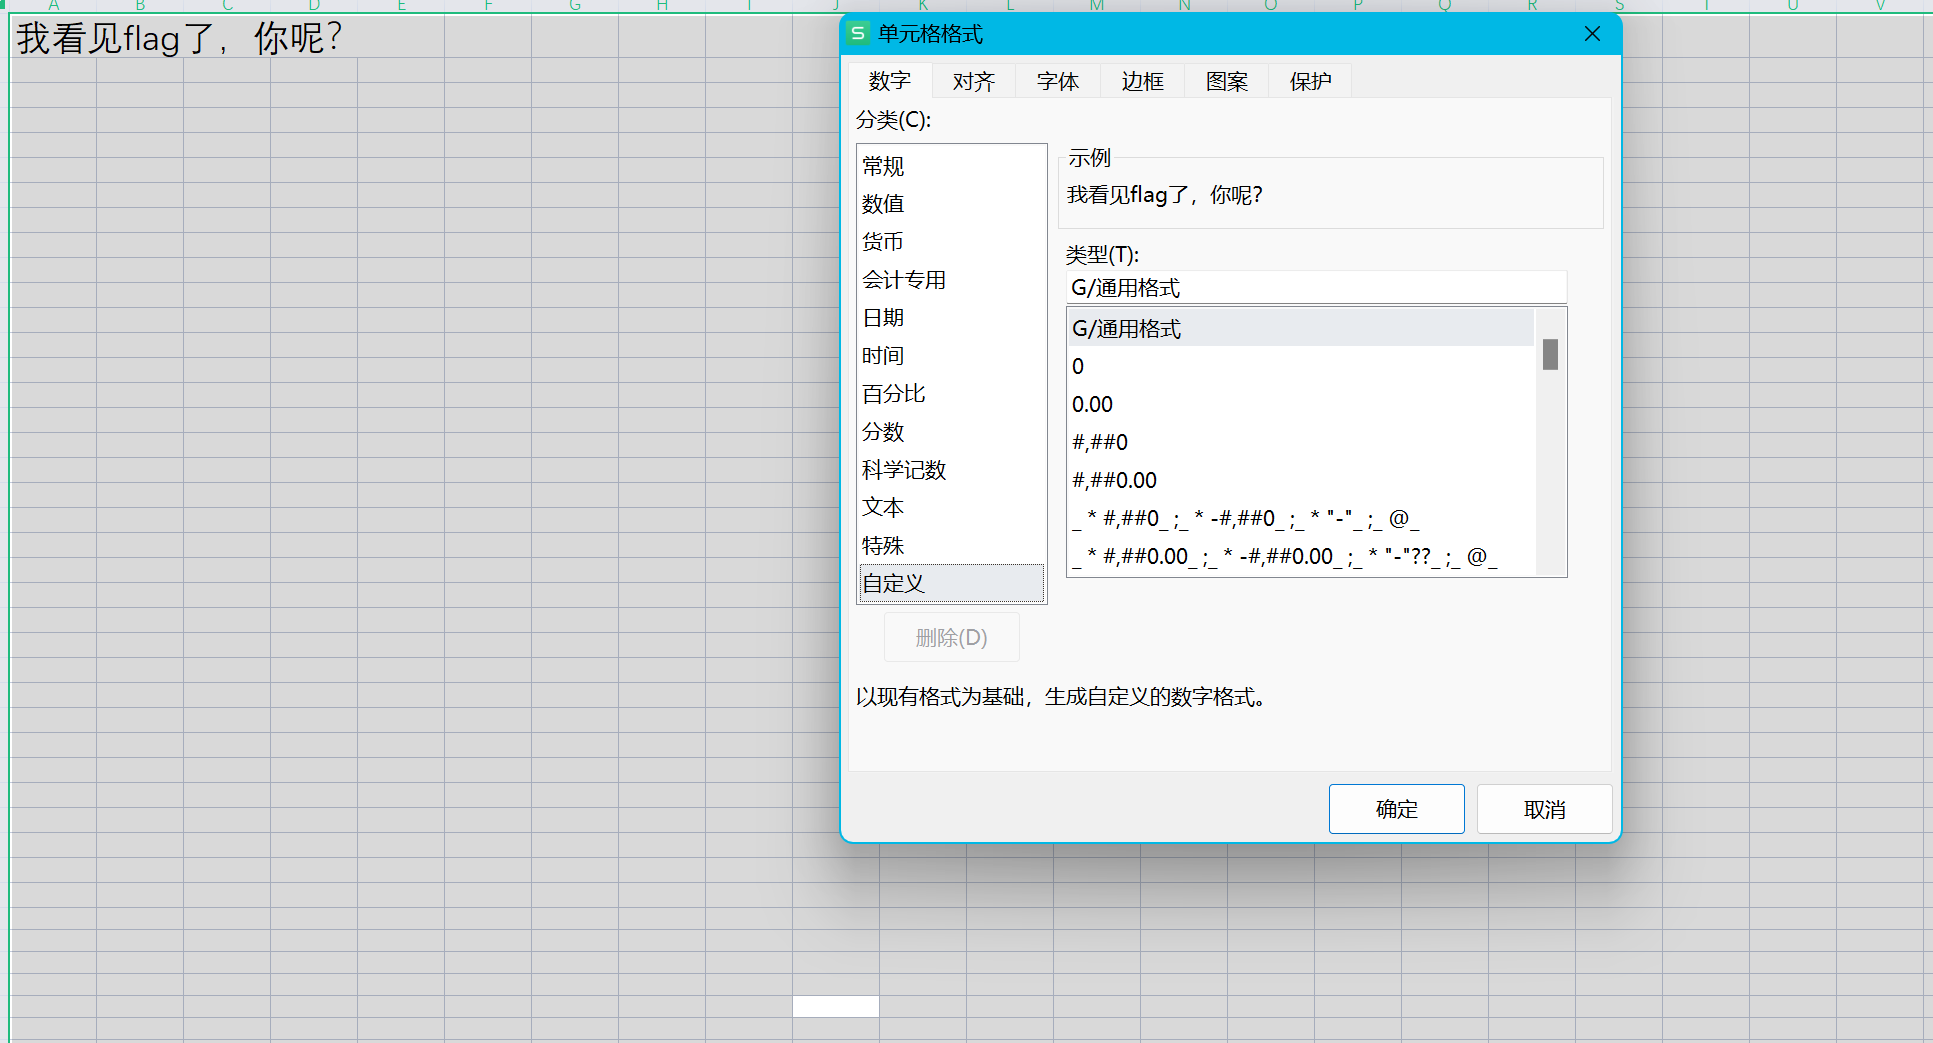1933x1043 pixels.
Task: Select 科学记数 category
Action: coord(951,470)
